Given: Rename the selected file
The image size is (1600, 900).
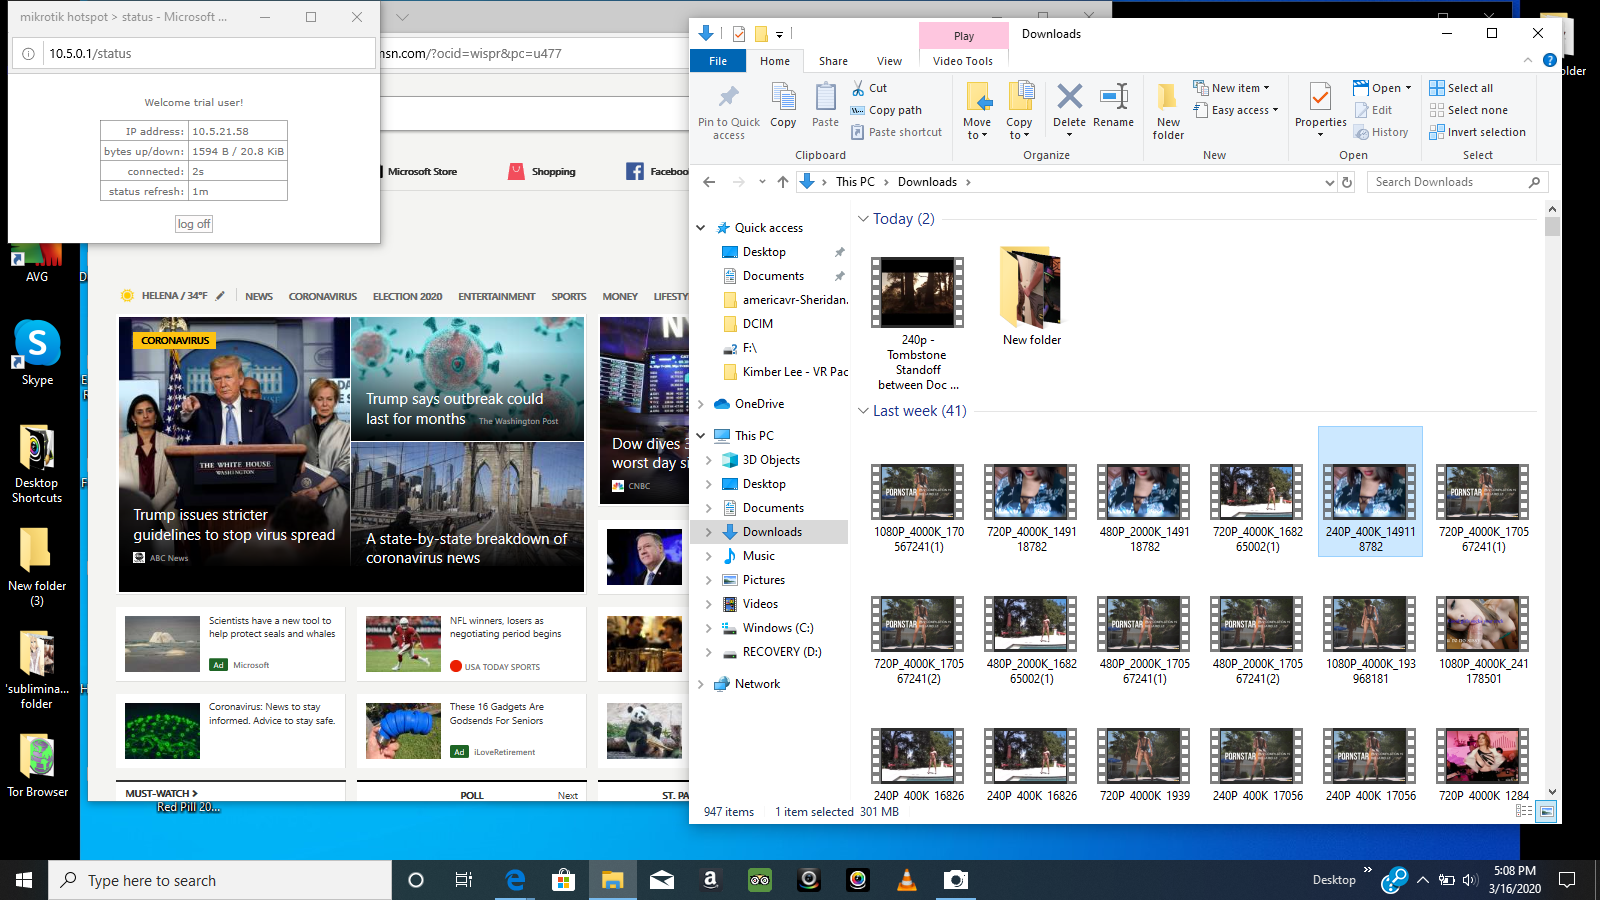Looking at the screenshot, I should click(1113, 106).
